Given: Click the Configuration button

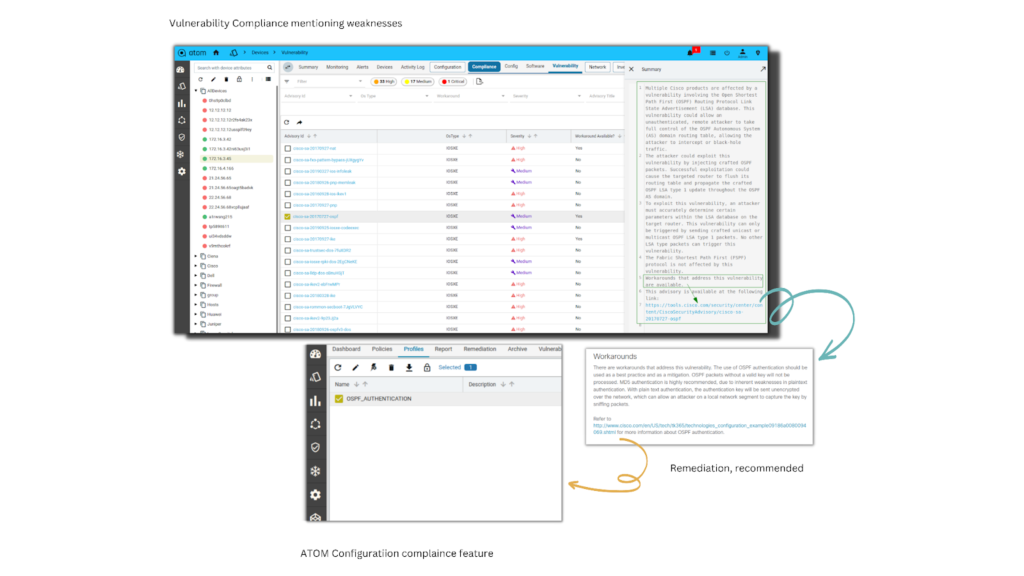Looking at the screenshot, I should tap(447, 67).
